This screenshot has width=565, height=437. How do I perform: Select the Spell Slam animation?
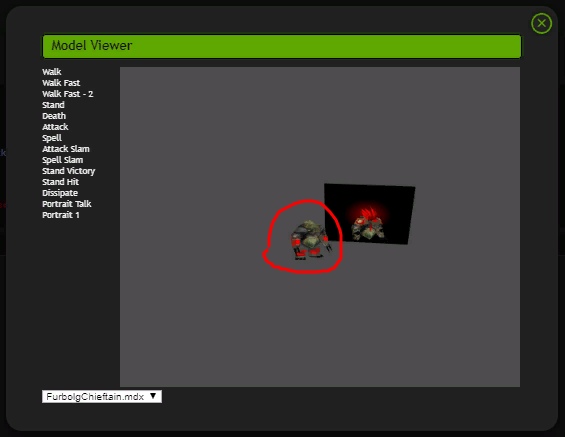point(62,160)
